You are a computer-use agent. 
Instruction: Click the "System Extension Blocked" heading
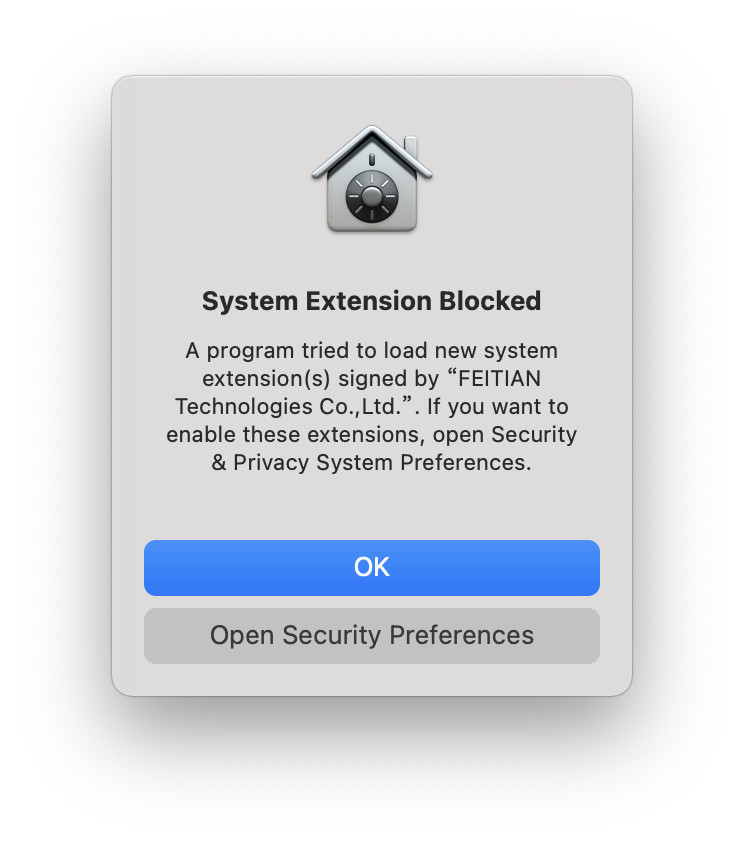(371, 301)
